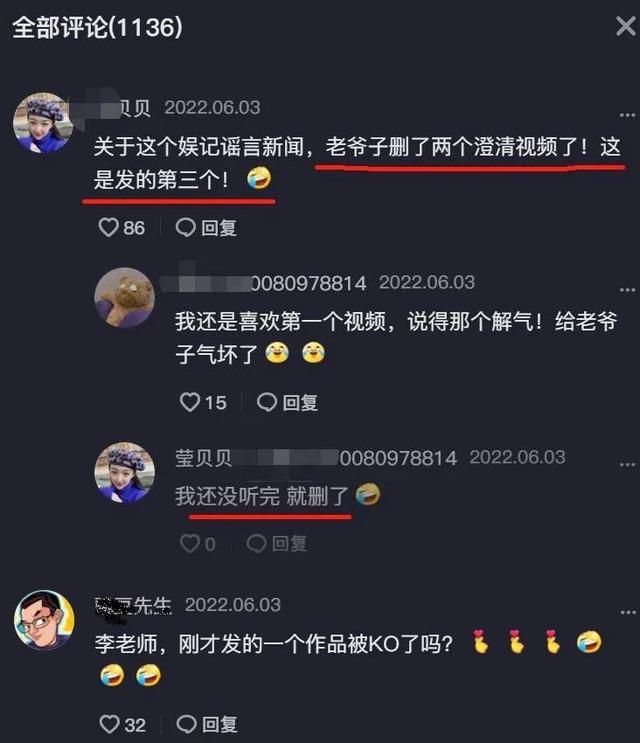Open more options for 莹贝贝's reply

627,465
